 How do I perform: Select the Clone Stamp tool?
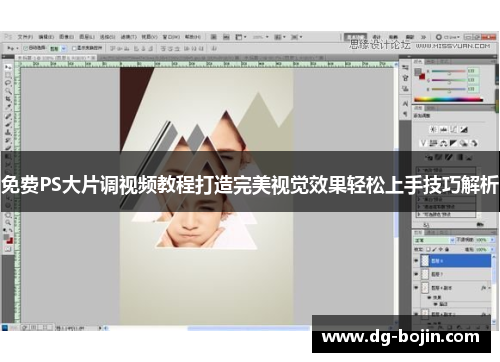pos(8,132)
